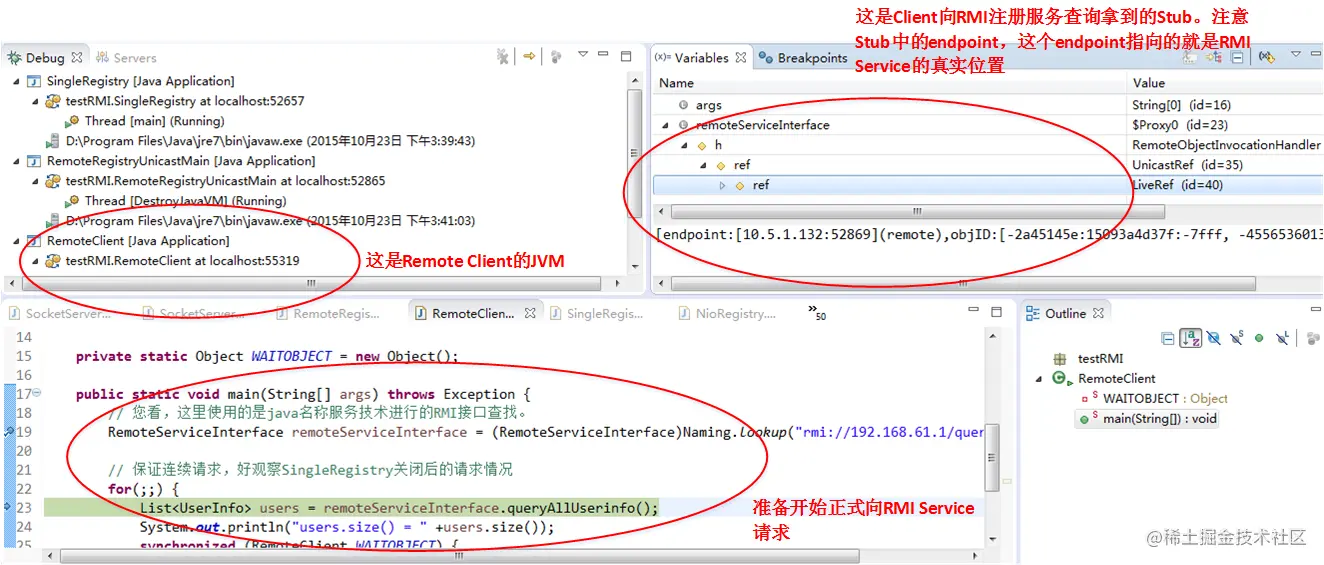Toggle Hide Non-Public Members in Outline
The image size is (1324, 565).
tap(1259, 338)
